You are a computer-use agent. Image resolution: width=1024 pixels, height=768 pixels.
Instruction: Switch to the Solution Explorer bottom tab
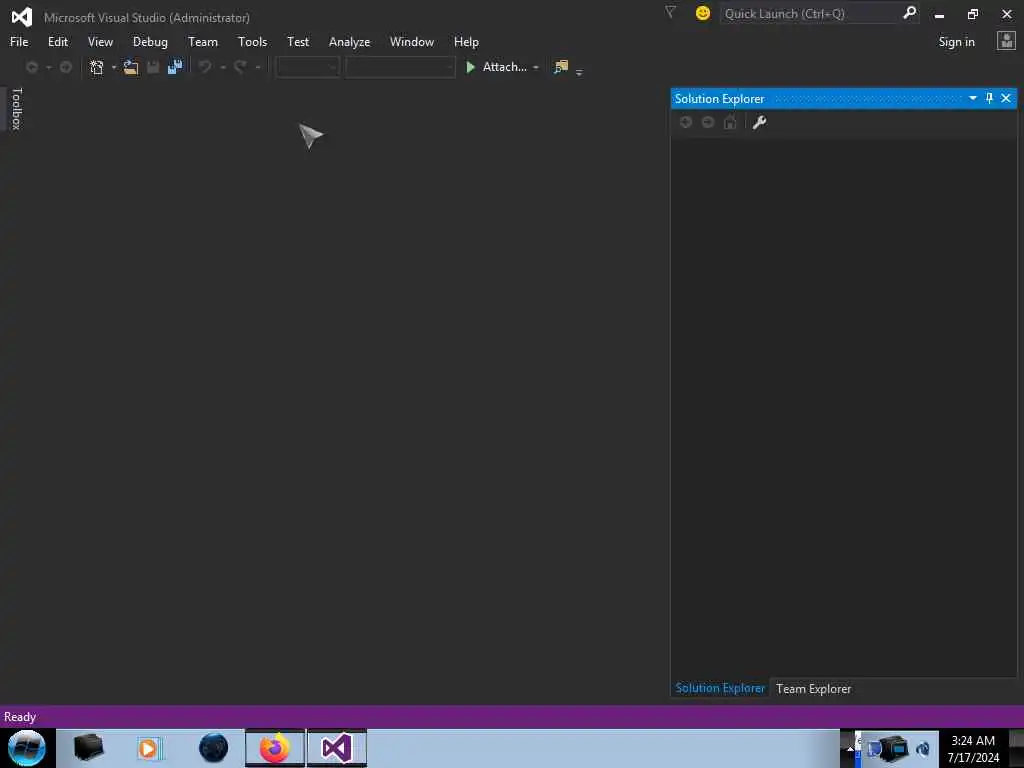(720, 688)
